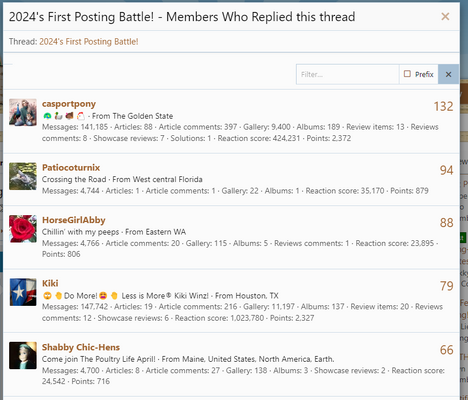Click Patiocoturnix's reply count 94
Viewport: 468px width, 400px height.
446,170
